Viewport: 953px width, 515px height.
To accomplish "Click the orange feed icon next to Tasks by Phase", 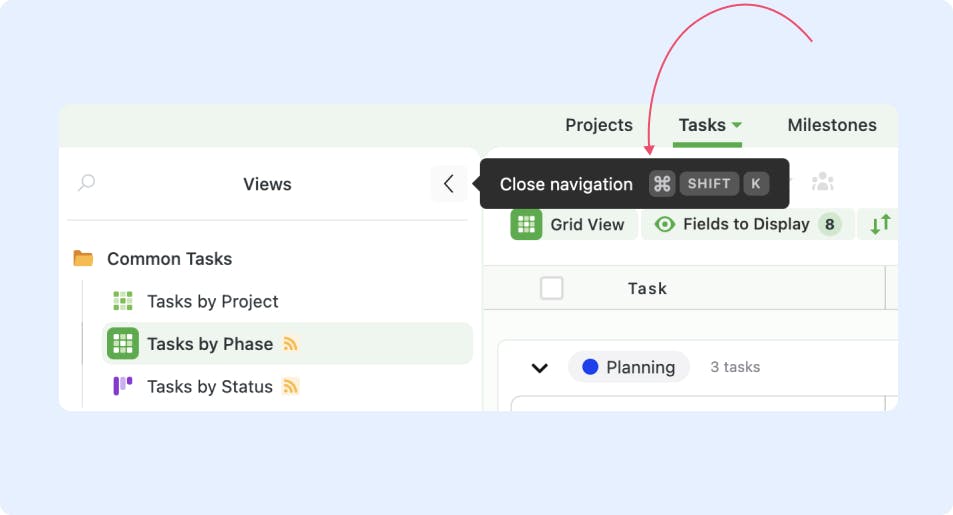I will (291, 344).
